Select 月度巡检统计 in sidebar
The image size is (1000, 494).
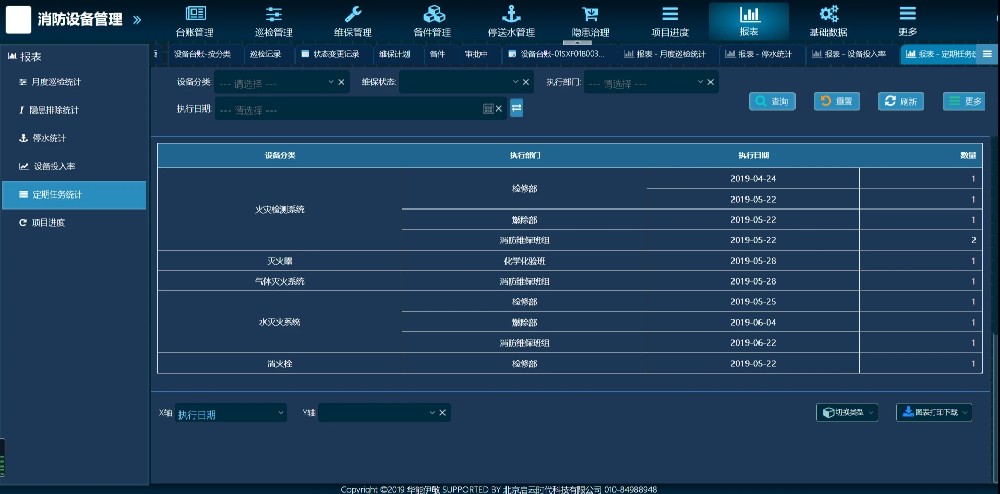pyautogui.click(x=74, y=82)
